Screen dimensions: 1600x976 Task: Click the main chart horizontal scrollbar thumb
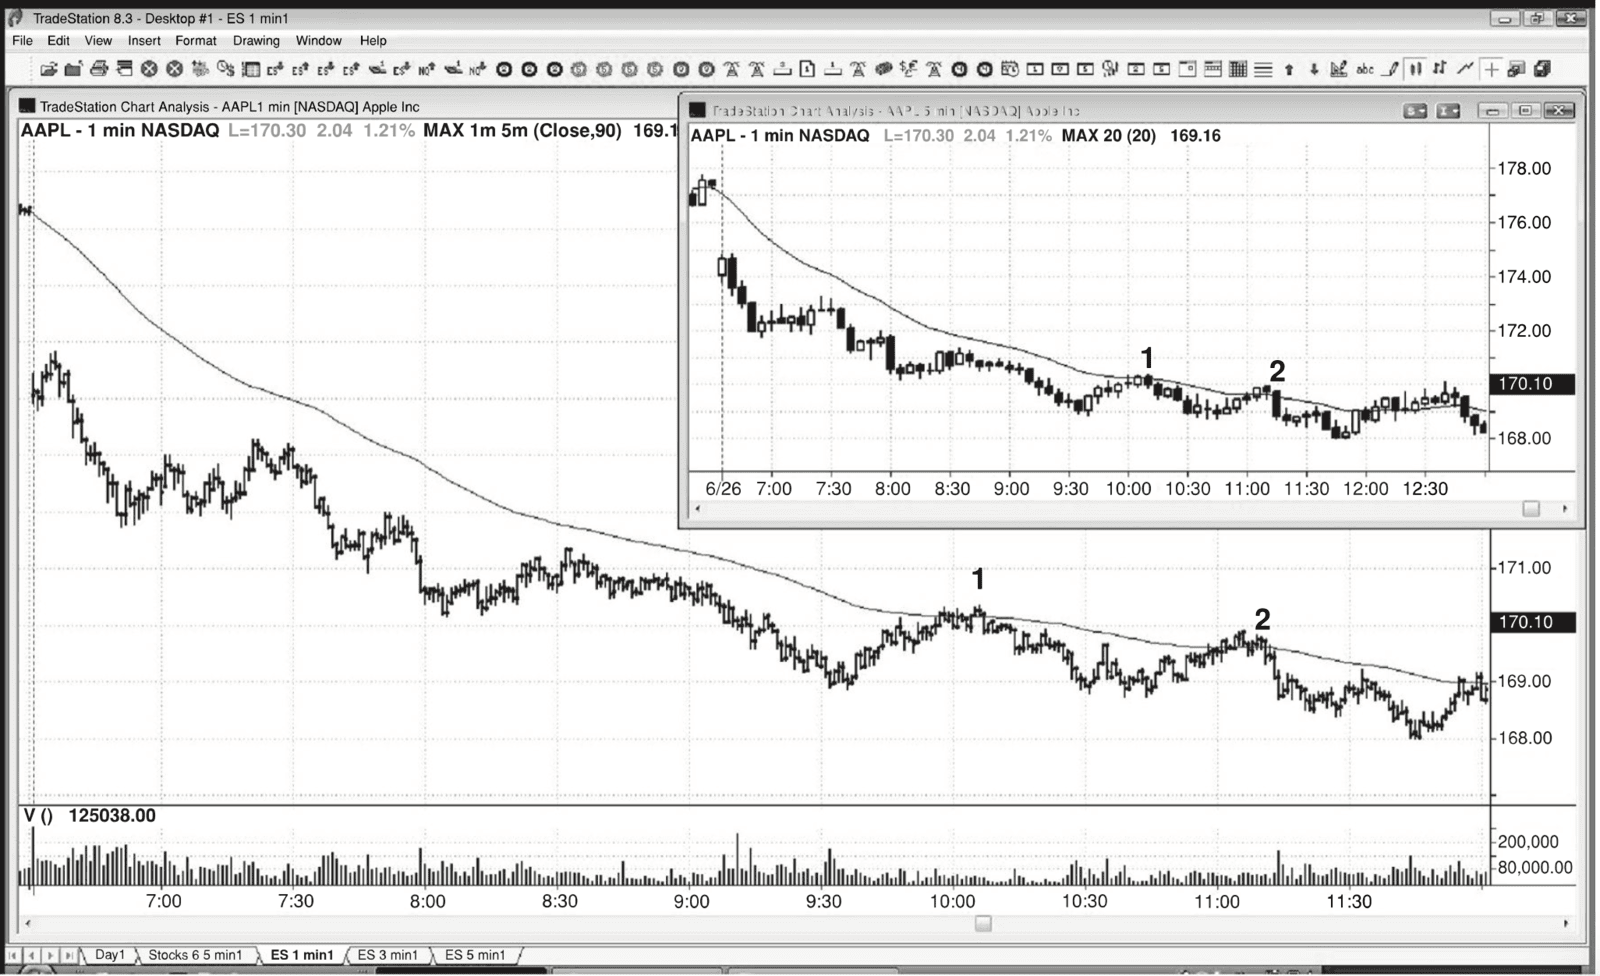tap(983, 923)
